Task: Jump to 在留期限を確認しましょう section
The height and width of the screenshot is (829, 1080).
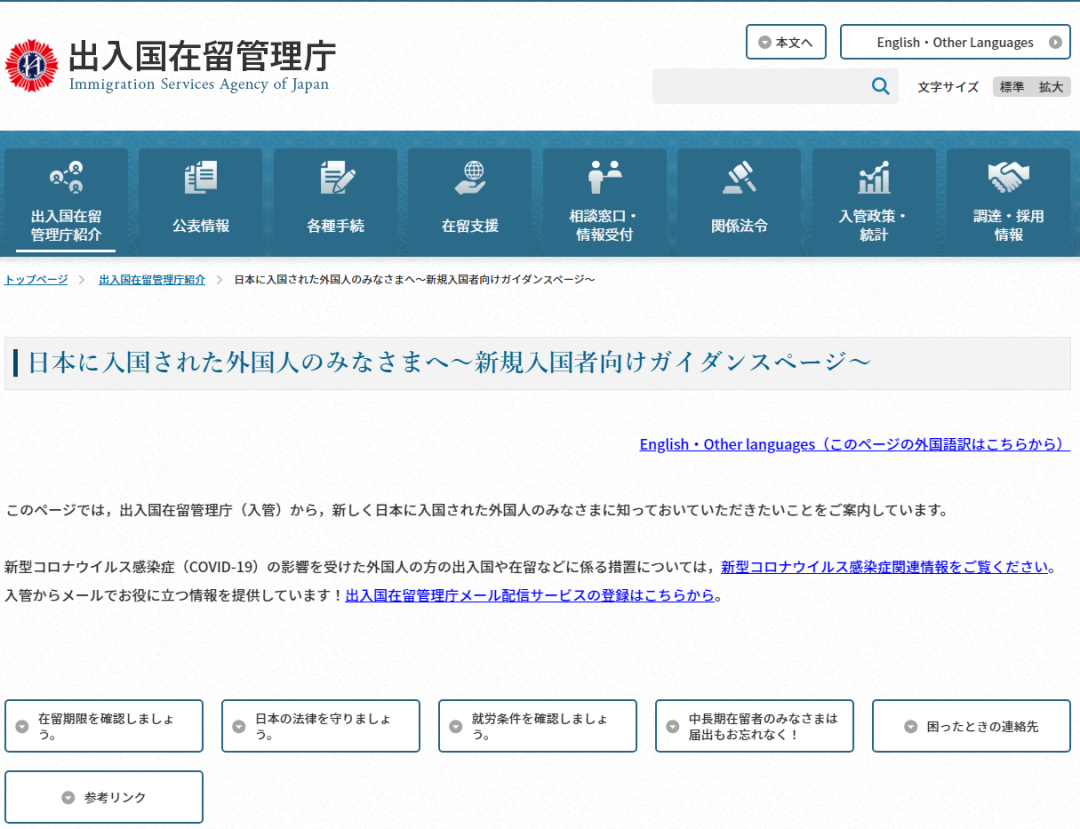Action: 104,726
